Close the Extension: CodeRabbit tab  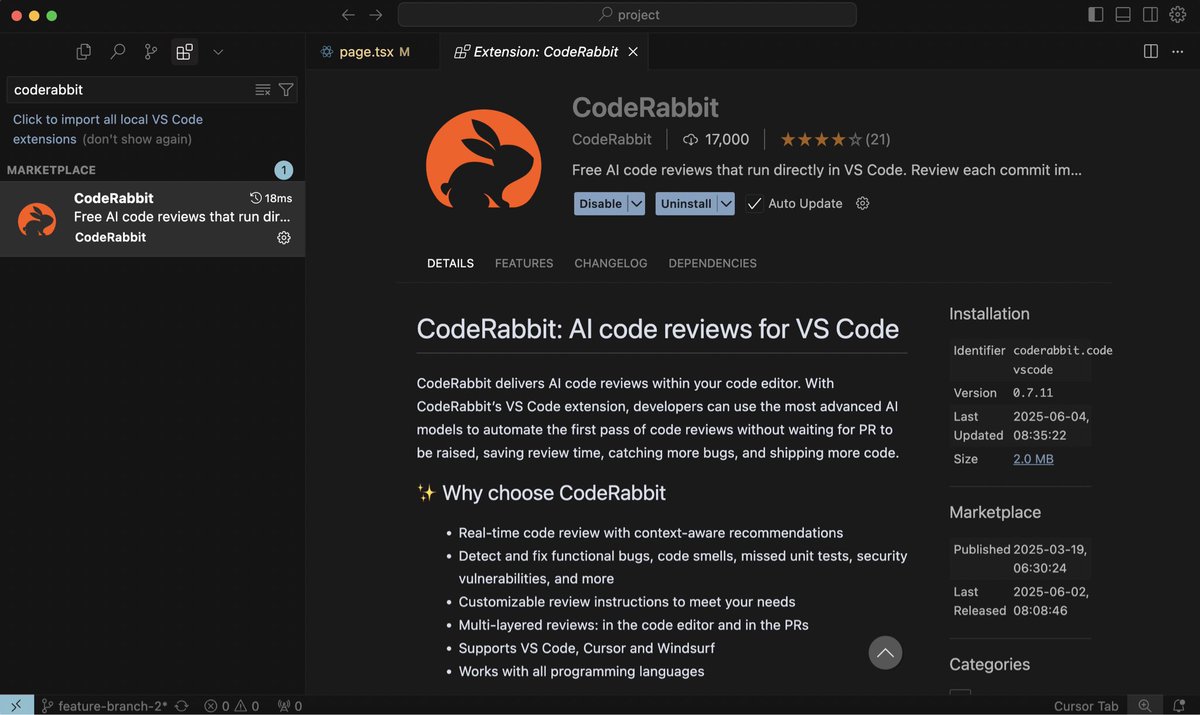click(x=633, y=52)
